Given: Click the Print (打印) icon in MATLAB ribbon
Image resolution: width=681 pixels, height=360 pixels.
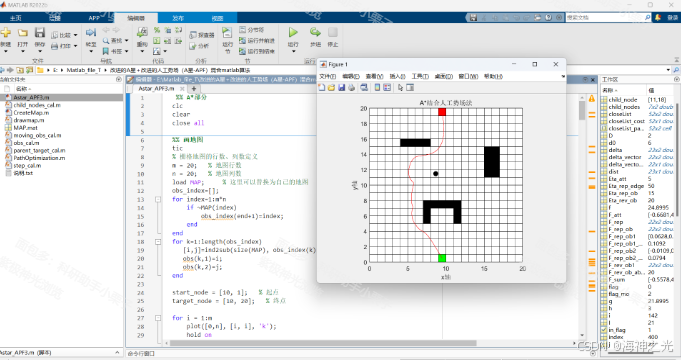Looking at the screenshot, I should pyautogui.click(x=55, y=46).
